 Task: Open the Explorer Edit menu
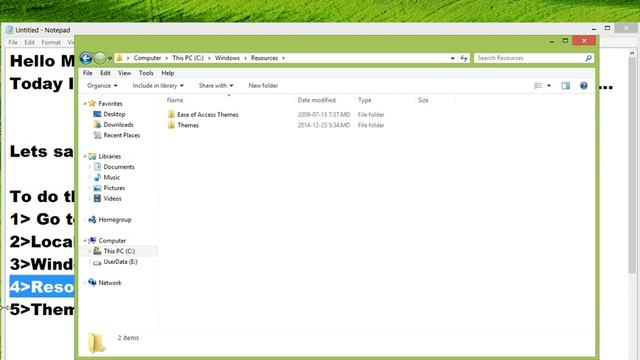point(105,73)
